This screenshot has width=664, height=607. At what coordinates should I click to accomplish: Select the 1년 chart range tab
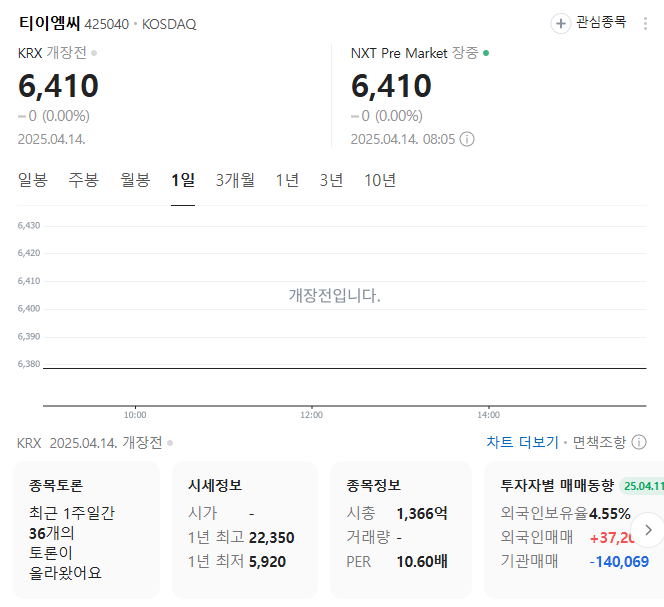287,180
